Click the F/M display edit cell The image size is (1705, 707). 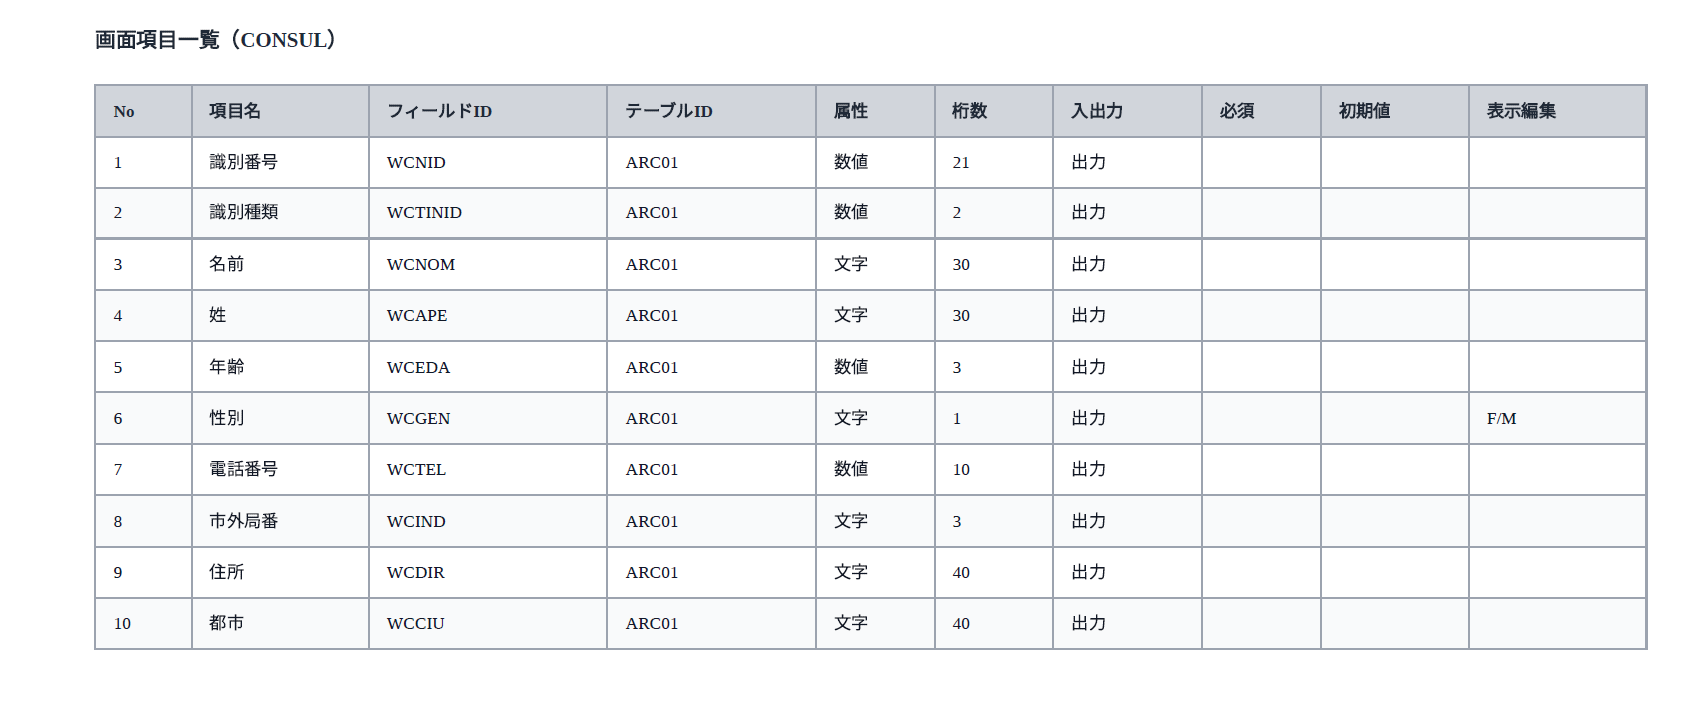tap(1557, 418)
